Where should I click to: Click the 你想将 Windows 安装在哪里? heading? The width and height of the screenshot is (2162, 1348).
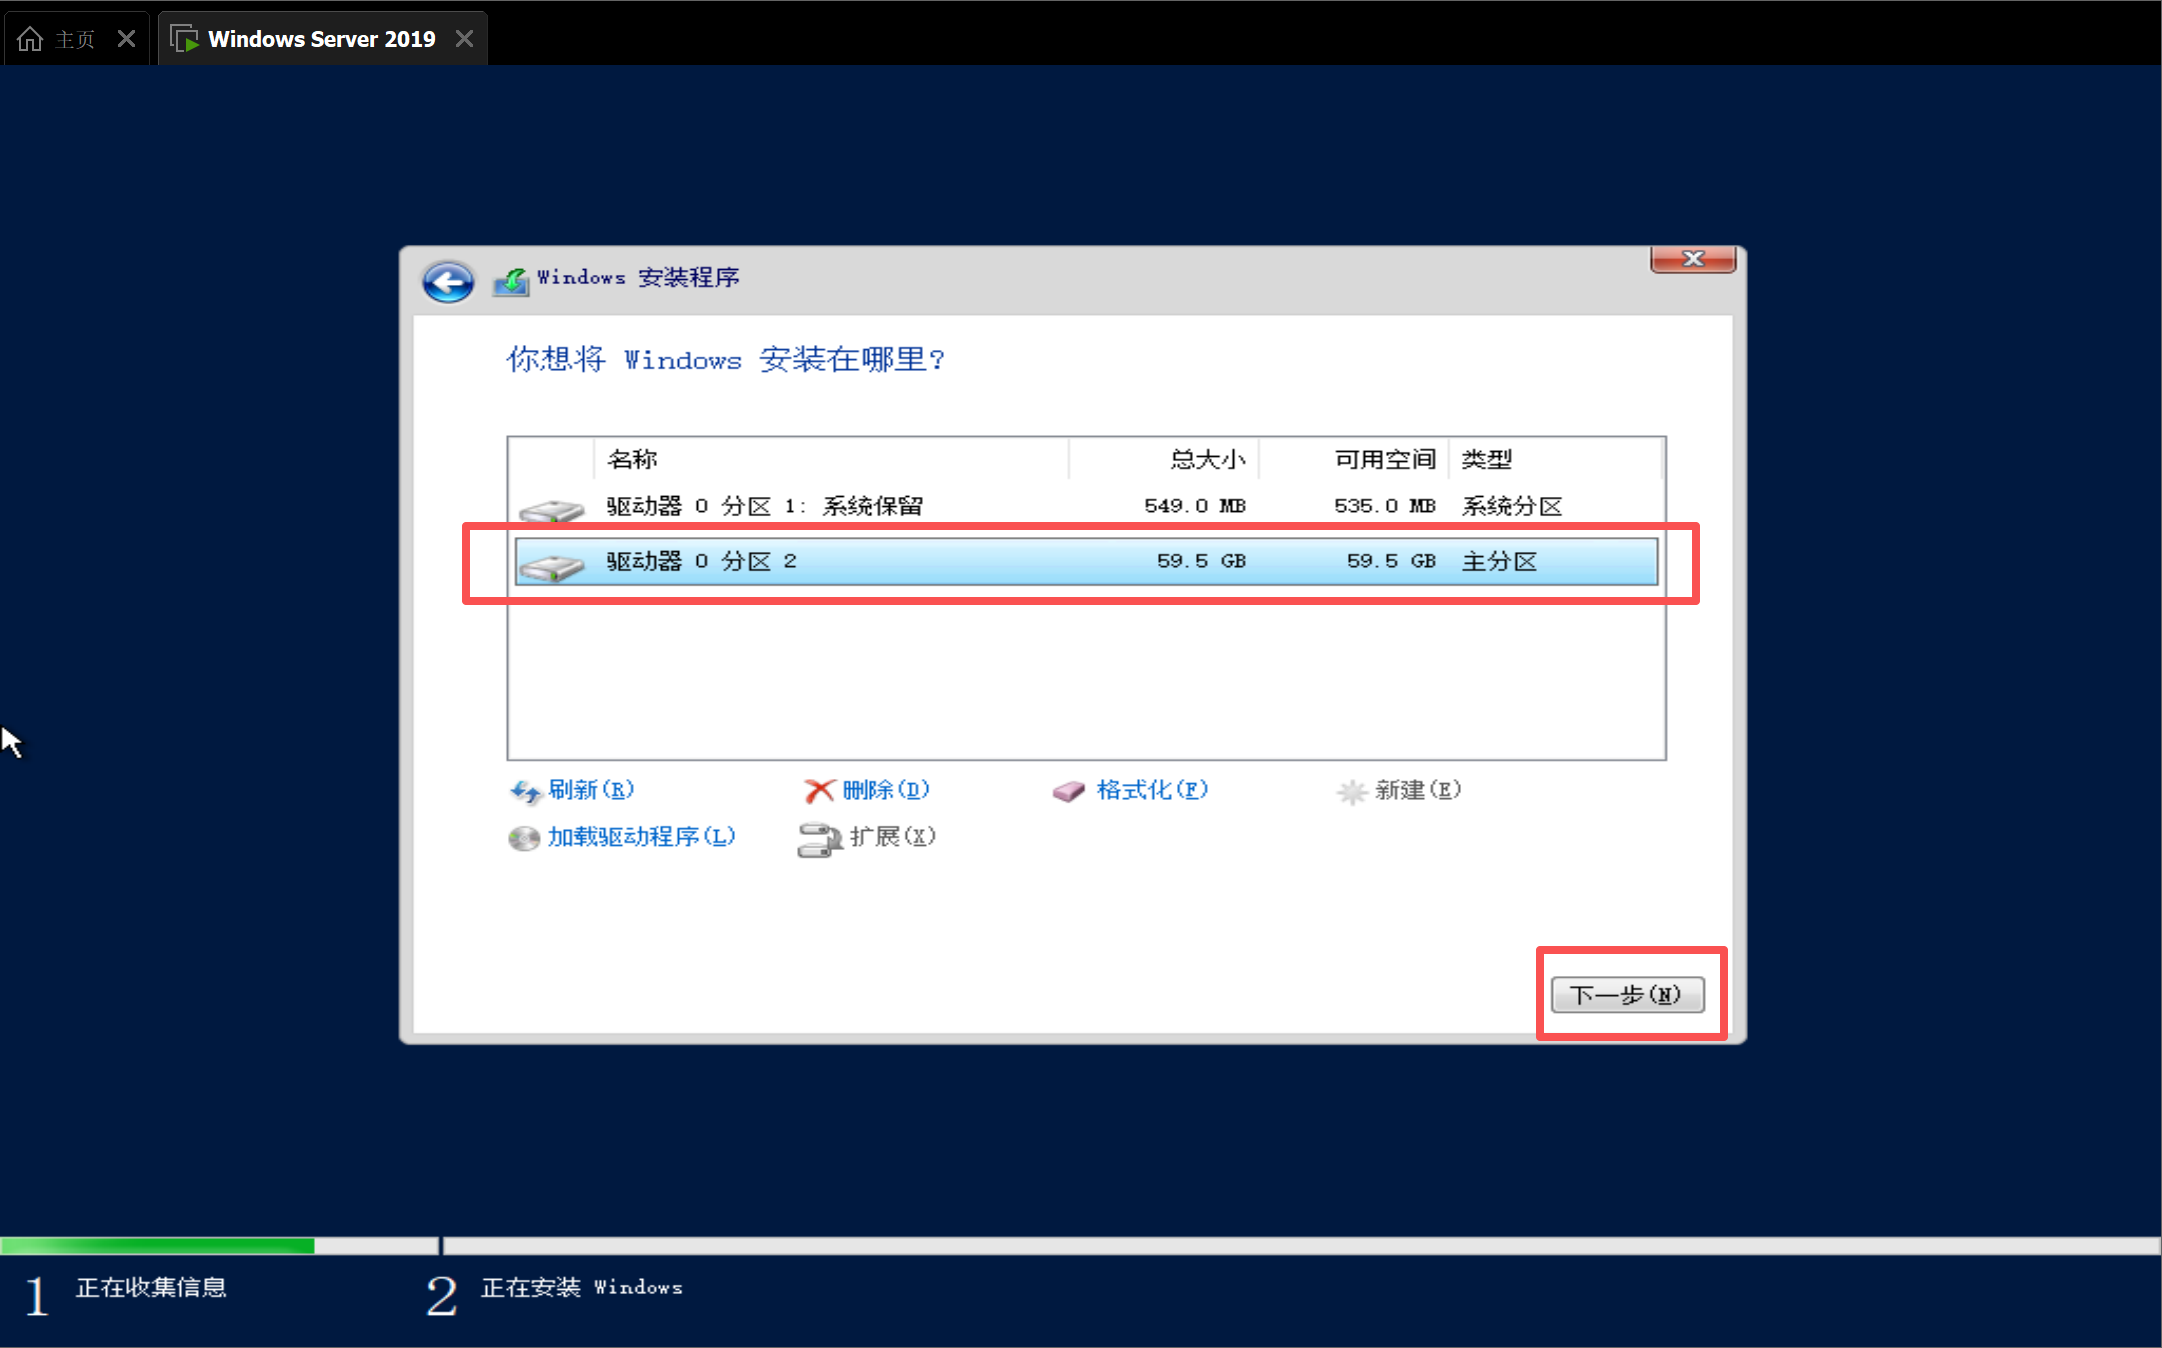coord(725,359)
